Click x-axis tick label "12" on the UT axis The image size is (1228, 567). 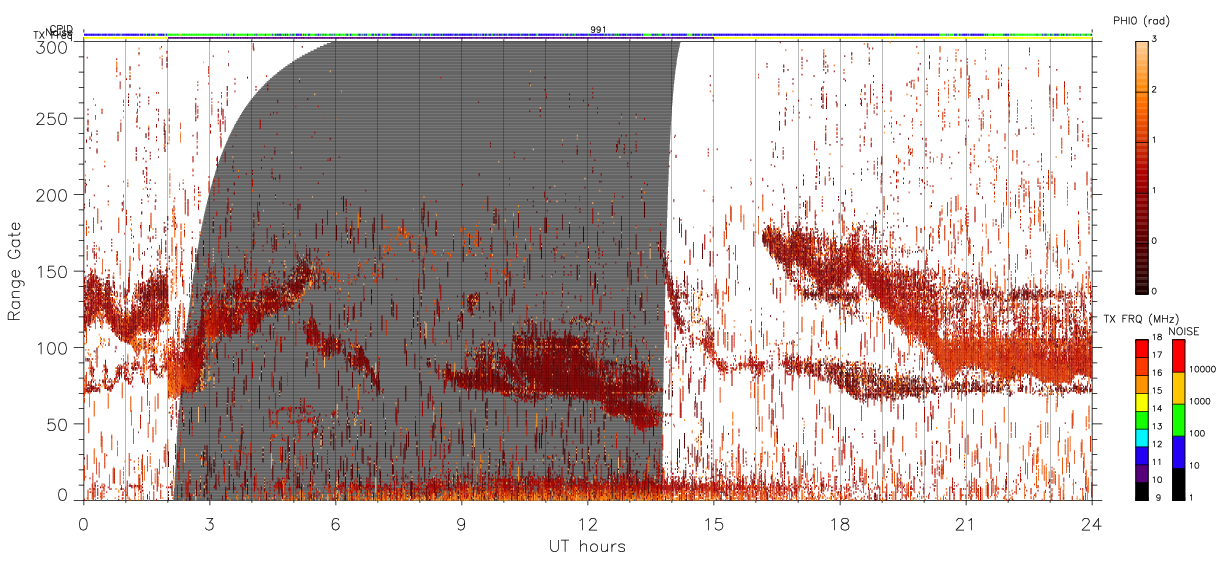coord(587,524)
